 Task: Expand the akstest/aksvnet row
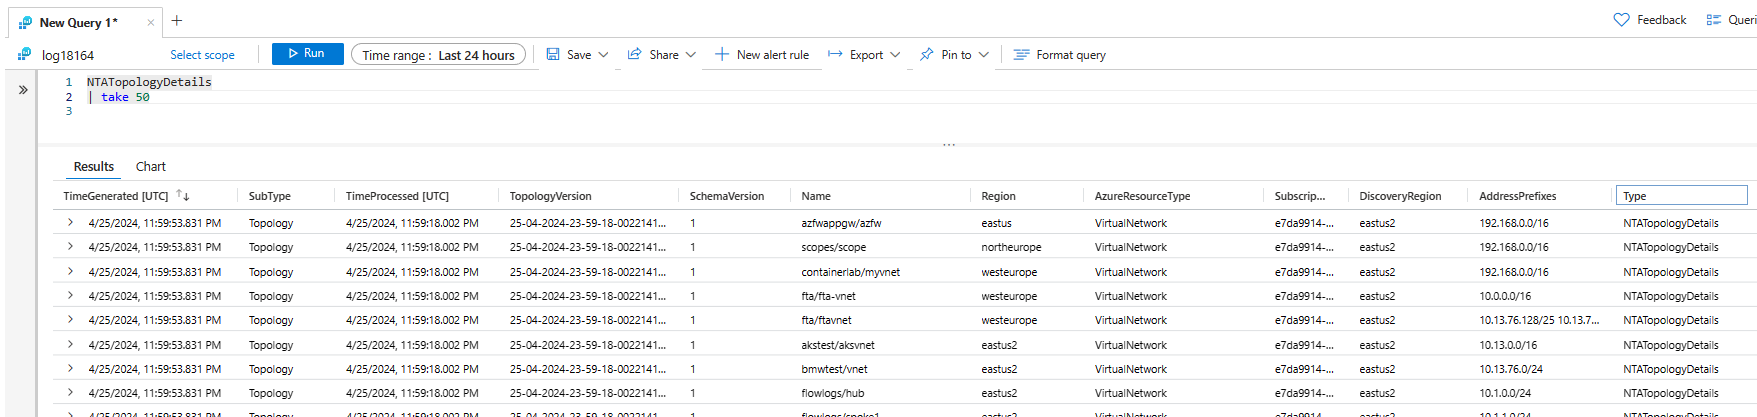pos(70,344)
